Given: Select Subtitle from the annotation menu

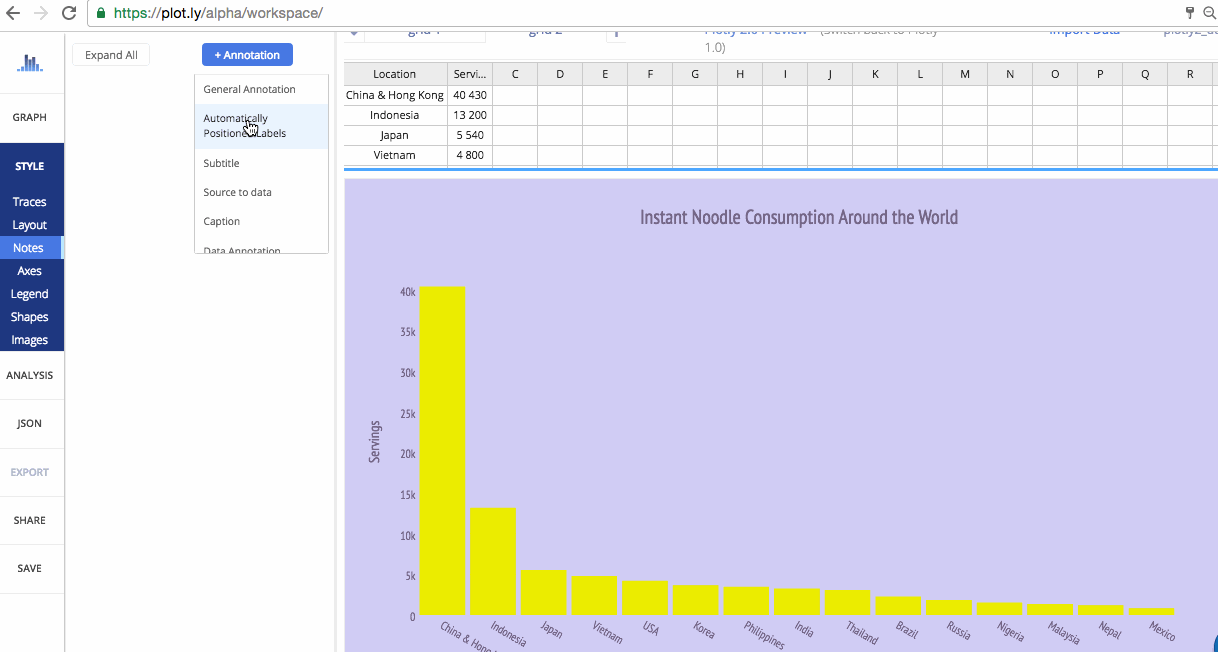Looking at the screenshot, I should point(220,162).
